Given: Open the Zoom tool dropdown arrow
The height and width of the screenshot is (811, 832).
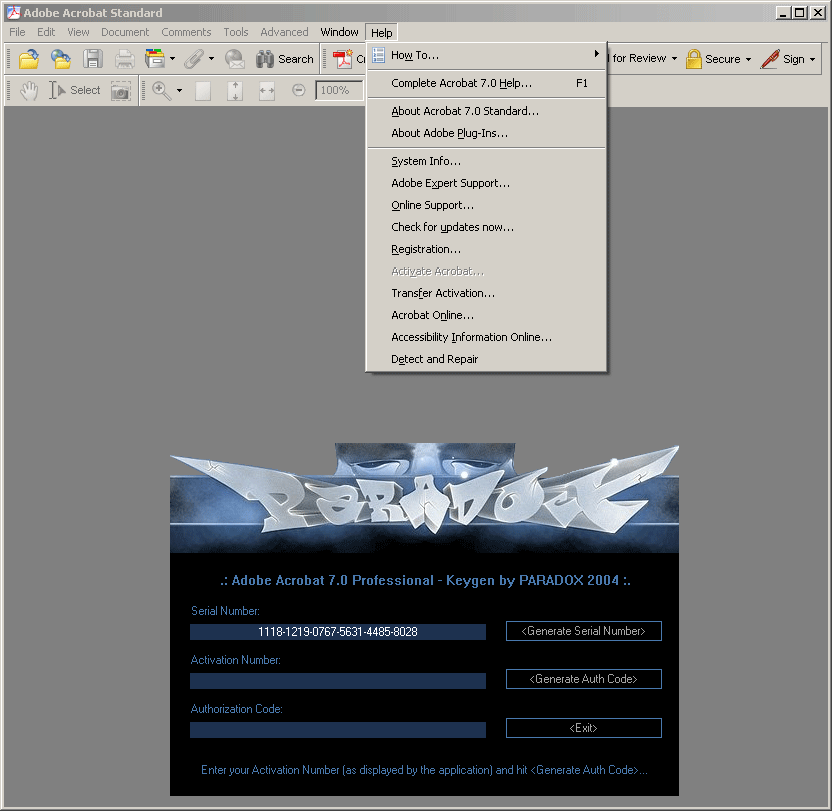Looking at the screenshot, I should 179,91.
